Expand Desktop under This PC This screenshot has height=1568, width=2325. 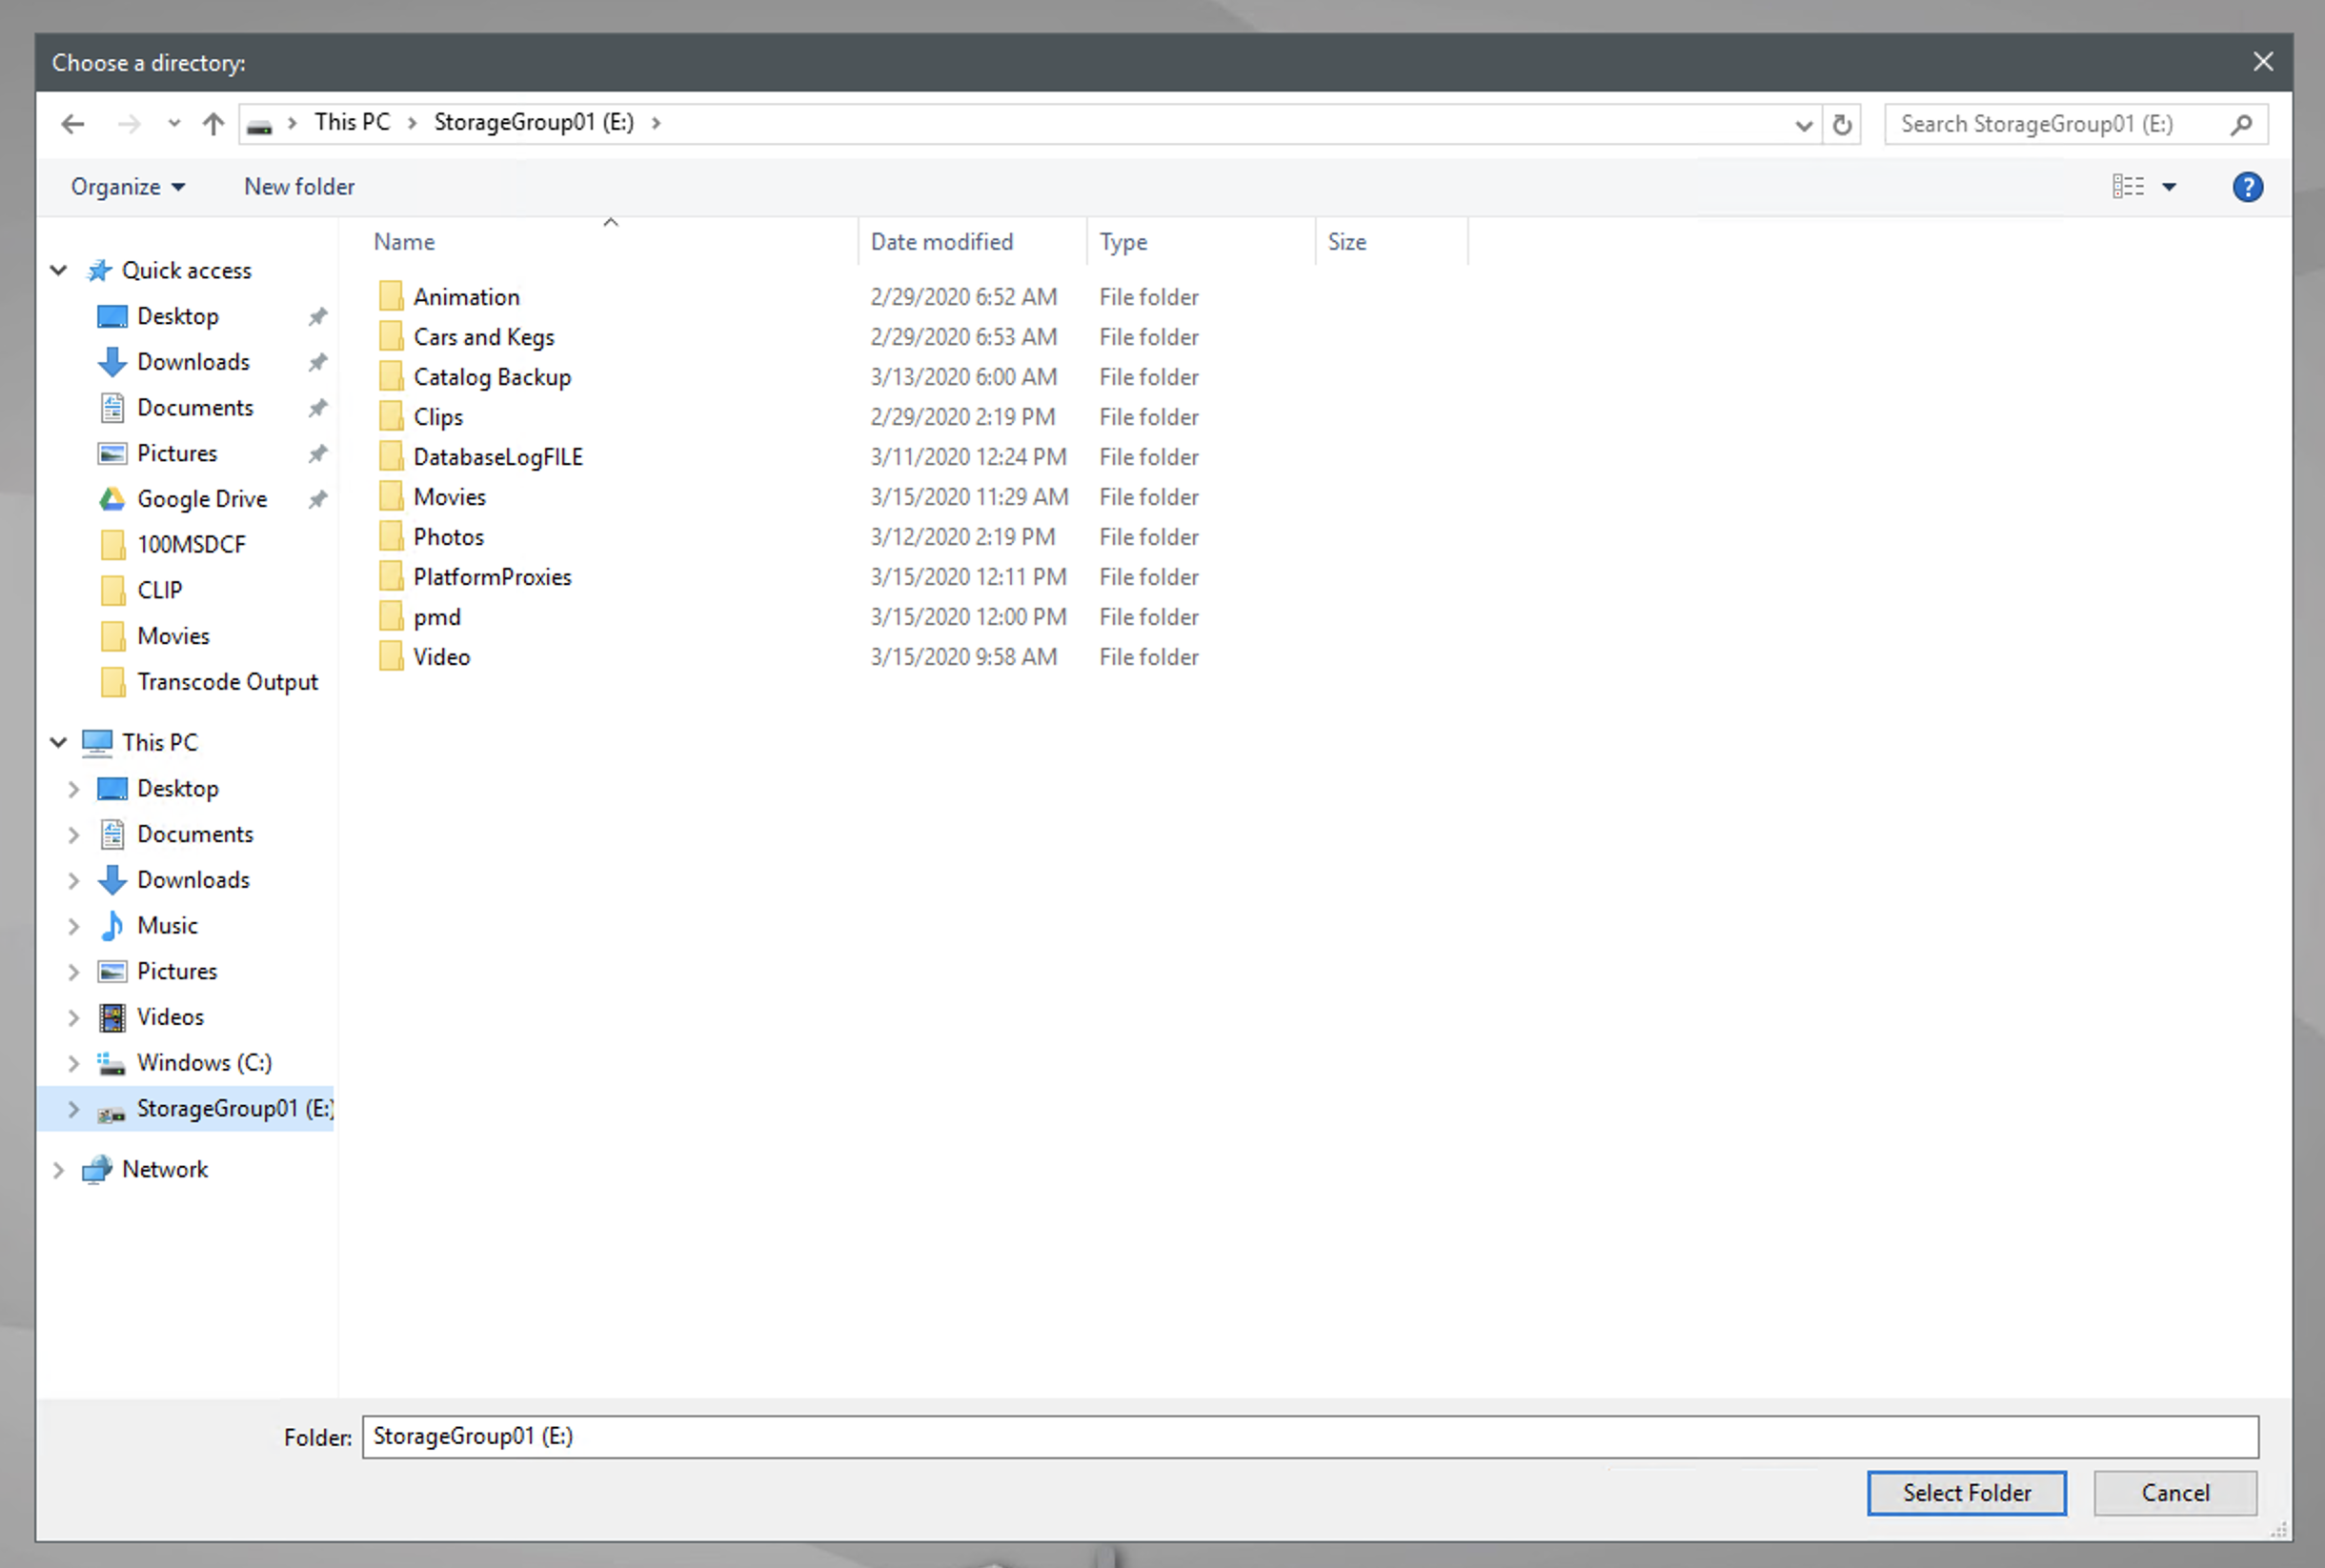point(73,789)
